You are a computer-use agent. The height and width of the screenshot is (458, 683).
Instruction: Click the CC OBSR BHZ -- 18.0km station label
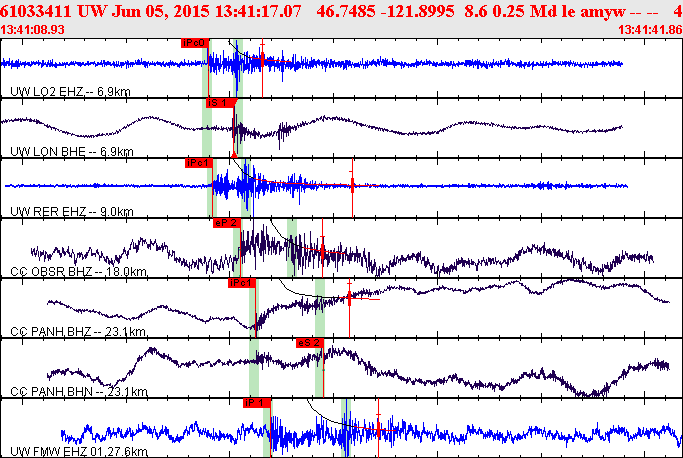78,272
